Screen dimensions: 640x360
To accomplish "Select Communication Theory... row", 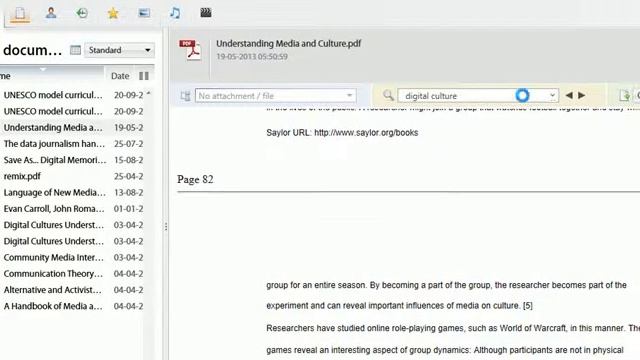I will pyautogui.click(x=73, y=274).
